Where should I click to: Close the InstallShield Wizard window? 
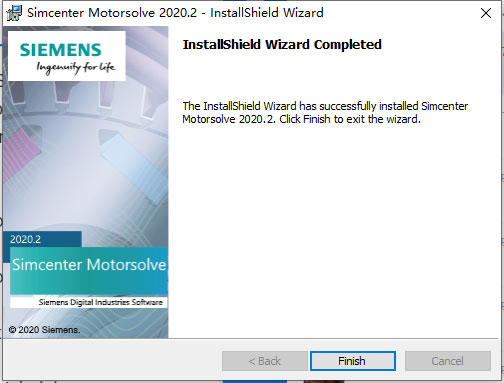click(486, 13)
